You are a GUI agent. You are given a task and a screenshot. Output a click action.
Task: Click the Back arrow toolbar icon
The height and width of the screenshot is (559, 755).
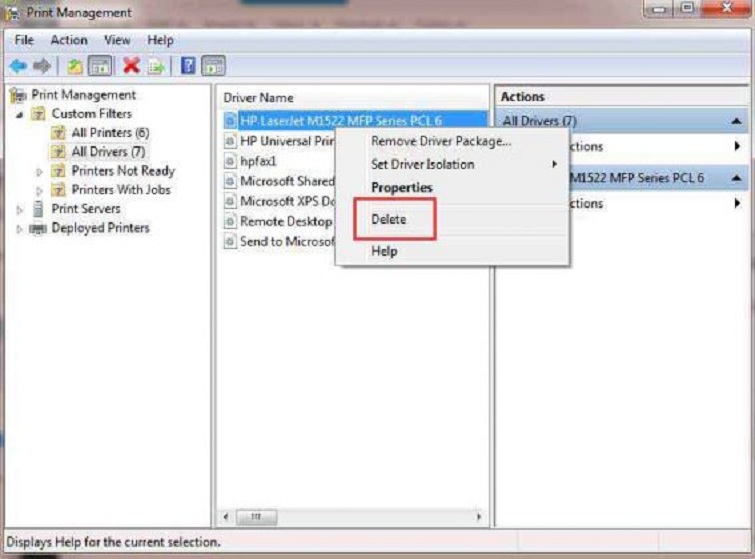[x=18, y=66]
